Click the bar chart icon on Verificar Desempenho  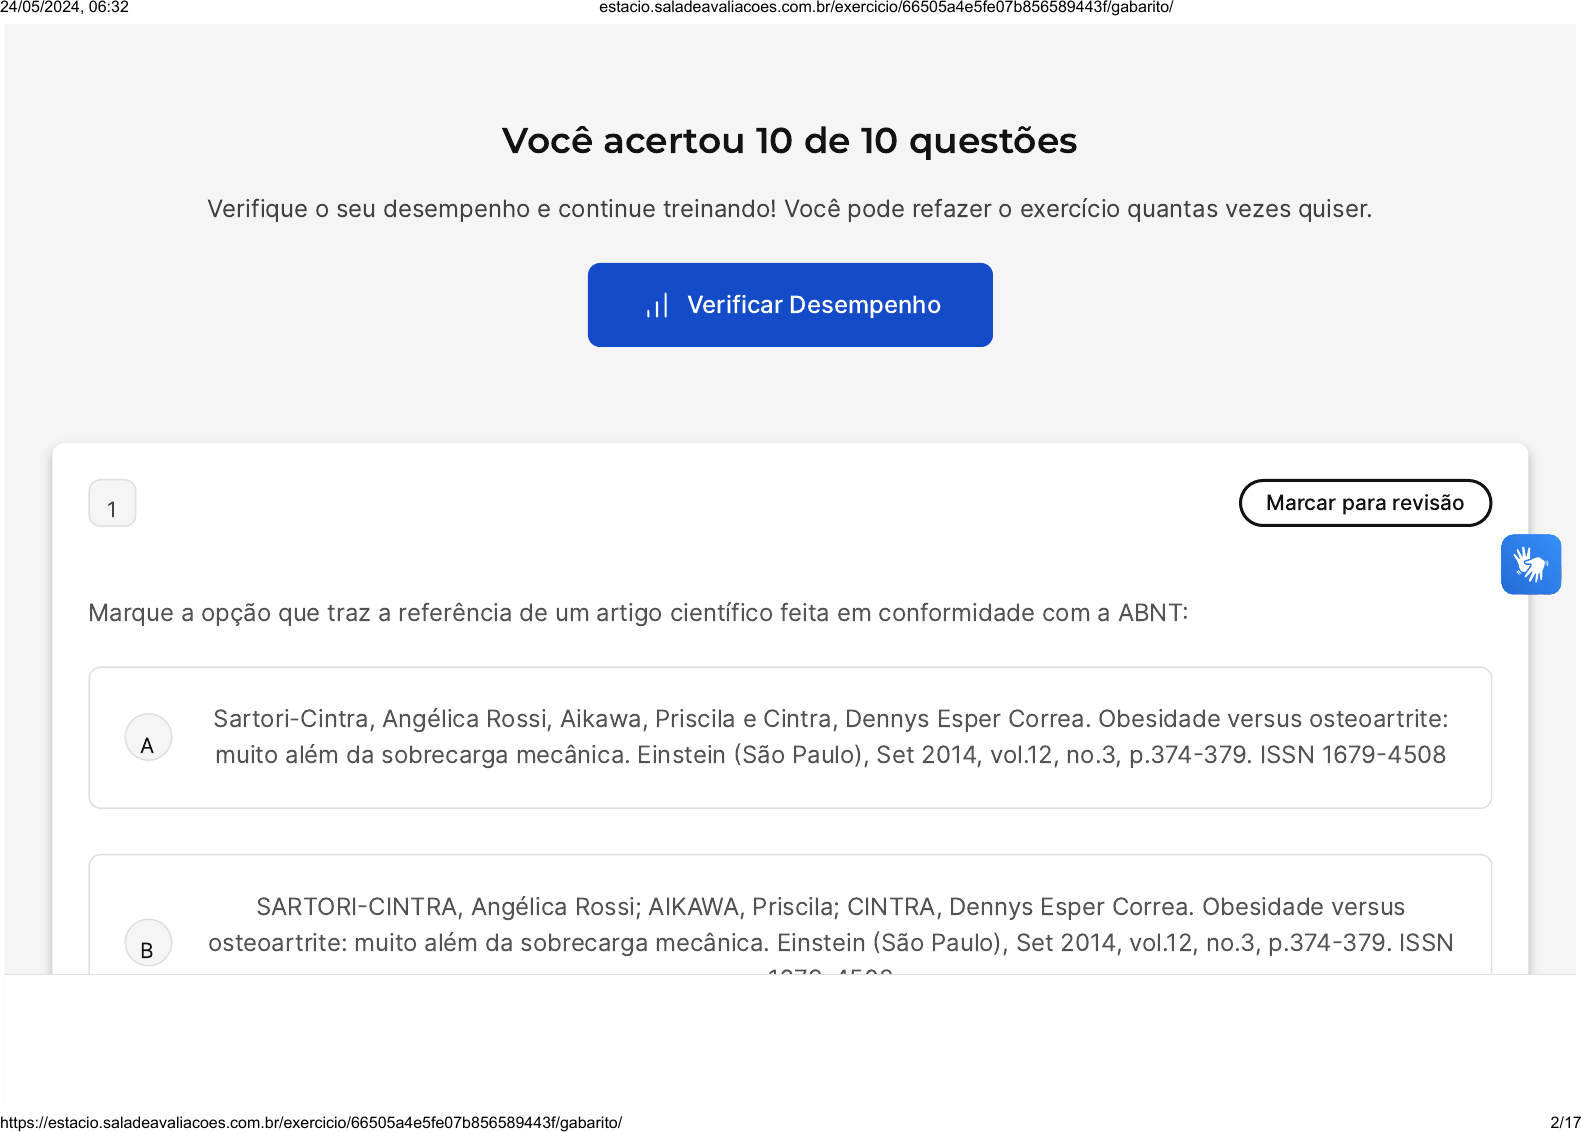point(657,306)
